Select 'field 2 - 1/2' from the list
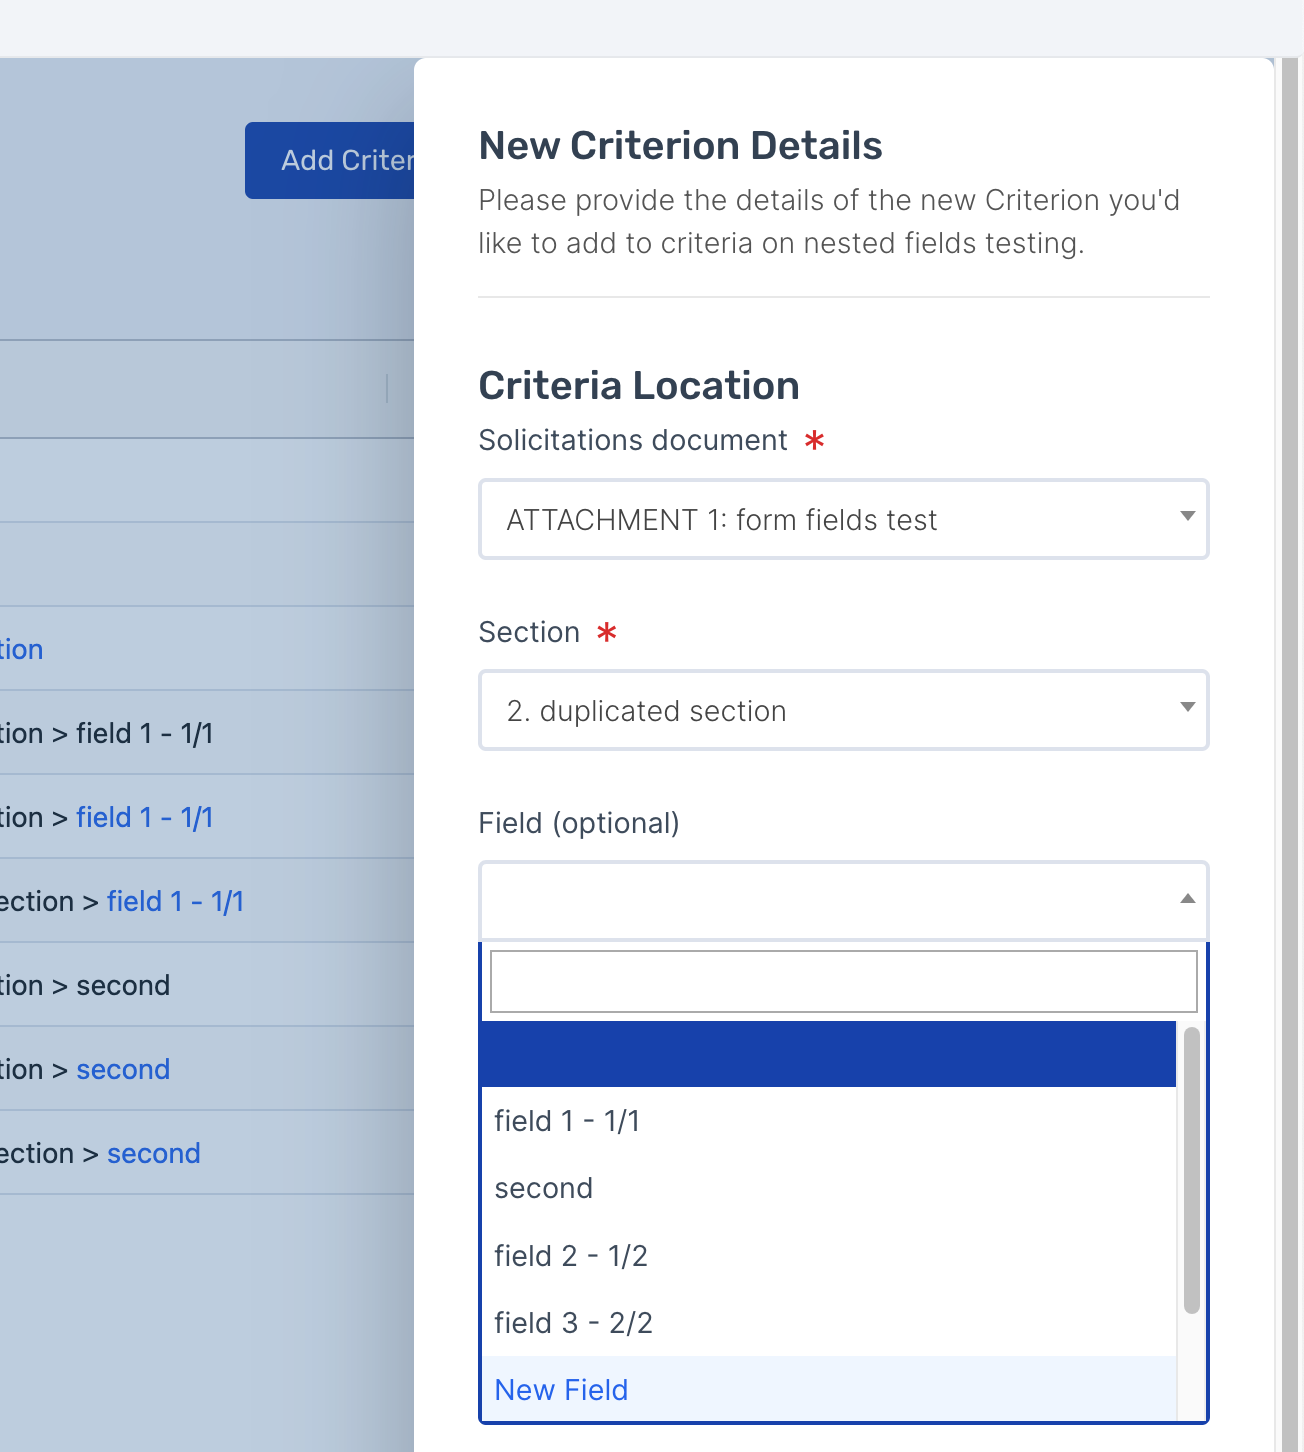 [x=571, y=1256]
